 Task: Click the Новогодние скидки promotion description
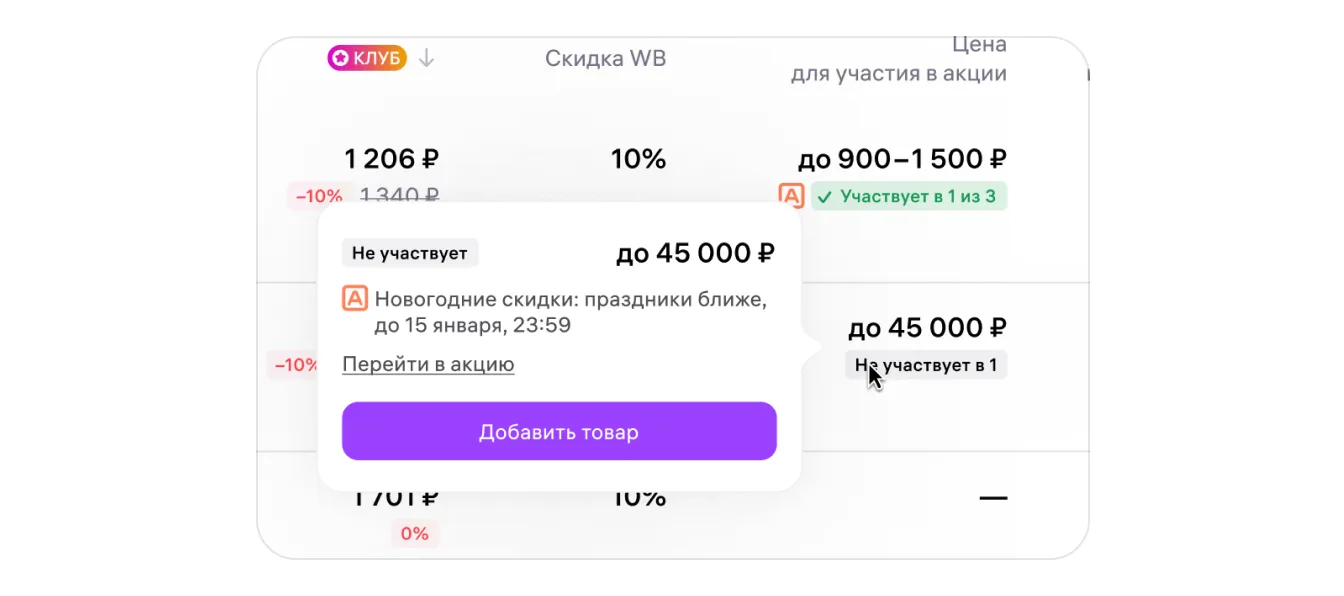[x=571, y=312]
